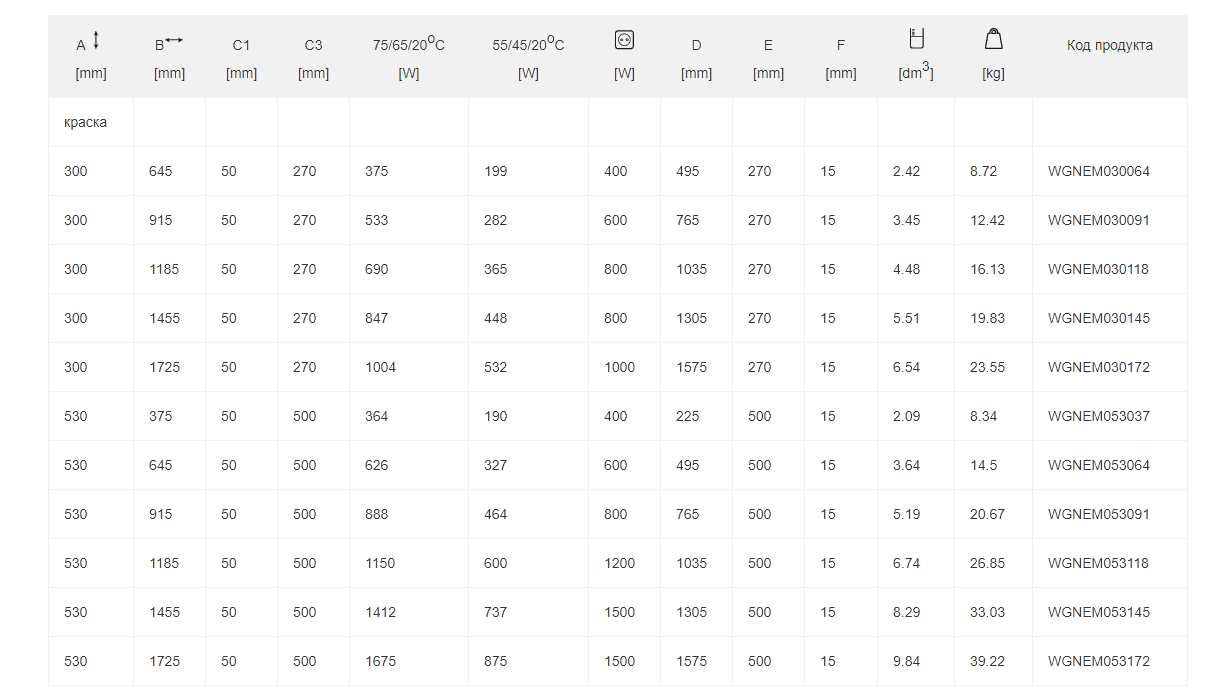The image size is (1205, 691).
Task: Click the water volume container icon in the header
Action: pyautogui.click(x=916, y=39)
